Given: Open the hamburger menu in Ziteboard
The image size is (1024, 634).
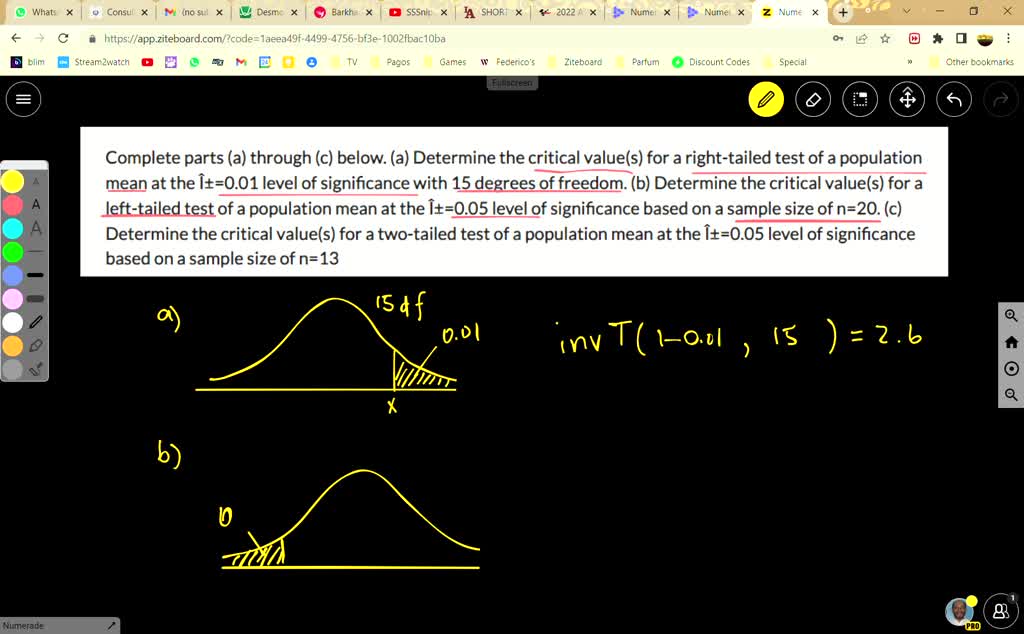Looking at the screenshot, I should pos(23,99).
